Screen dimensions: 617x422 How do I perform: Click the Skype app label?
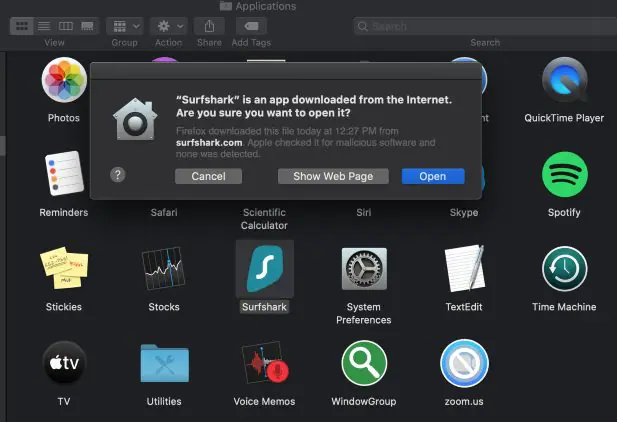pos(464,213)
